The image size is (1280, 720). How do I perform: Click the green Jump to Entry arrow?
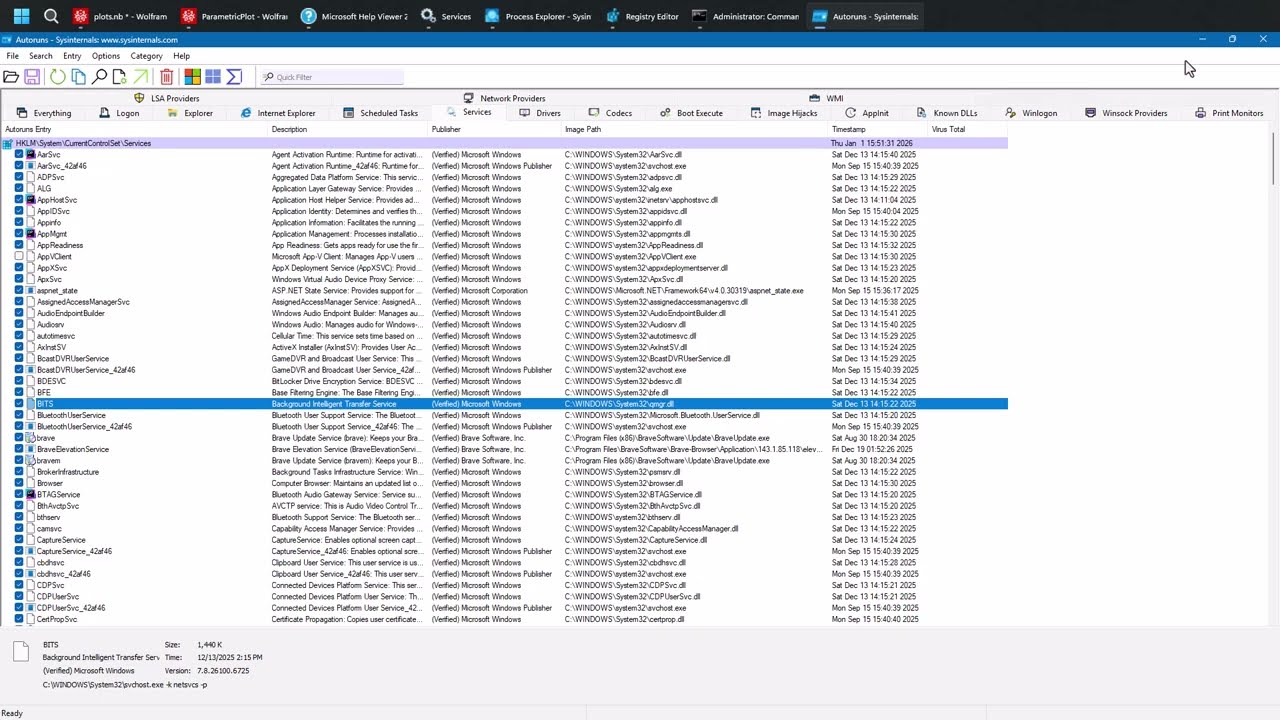pyautogui.click(x=141, y=77)
